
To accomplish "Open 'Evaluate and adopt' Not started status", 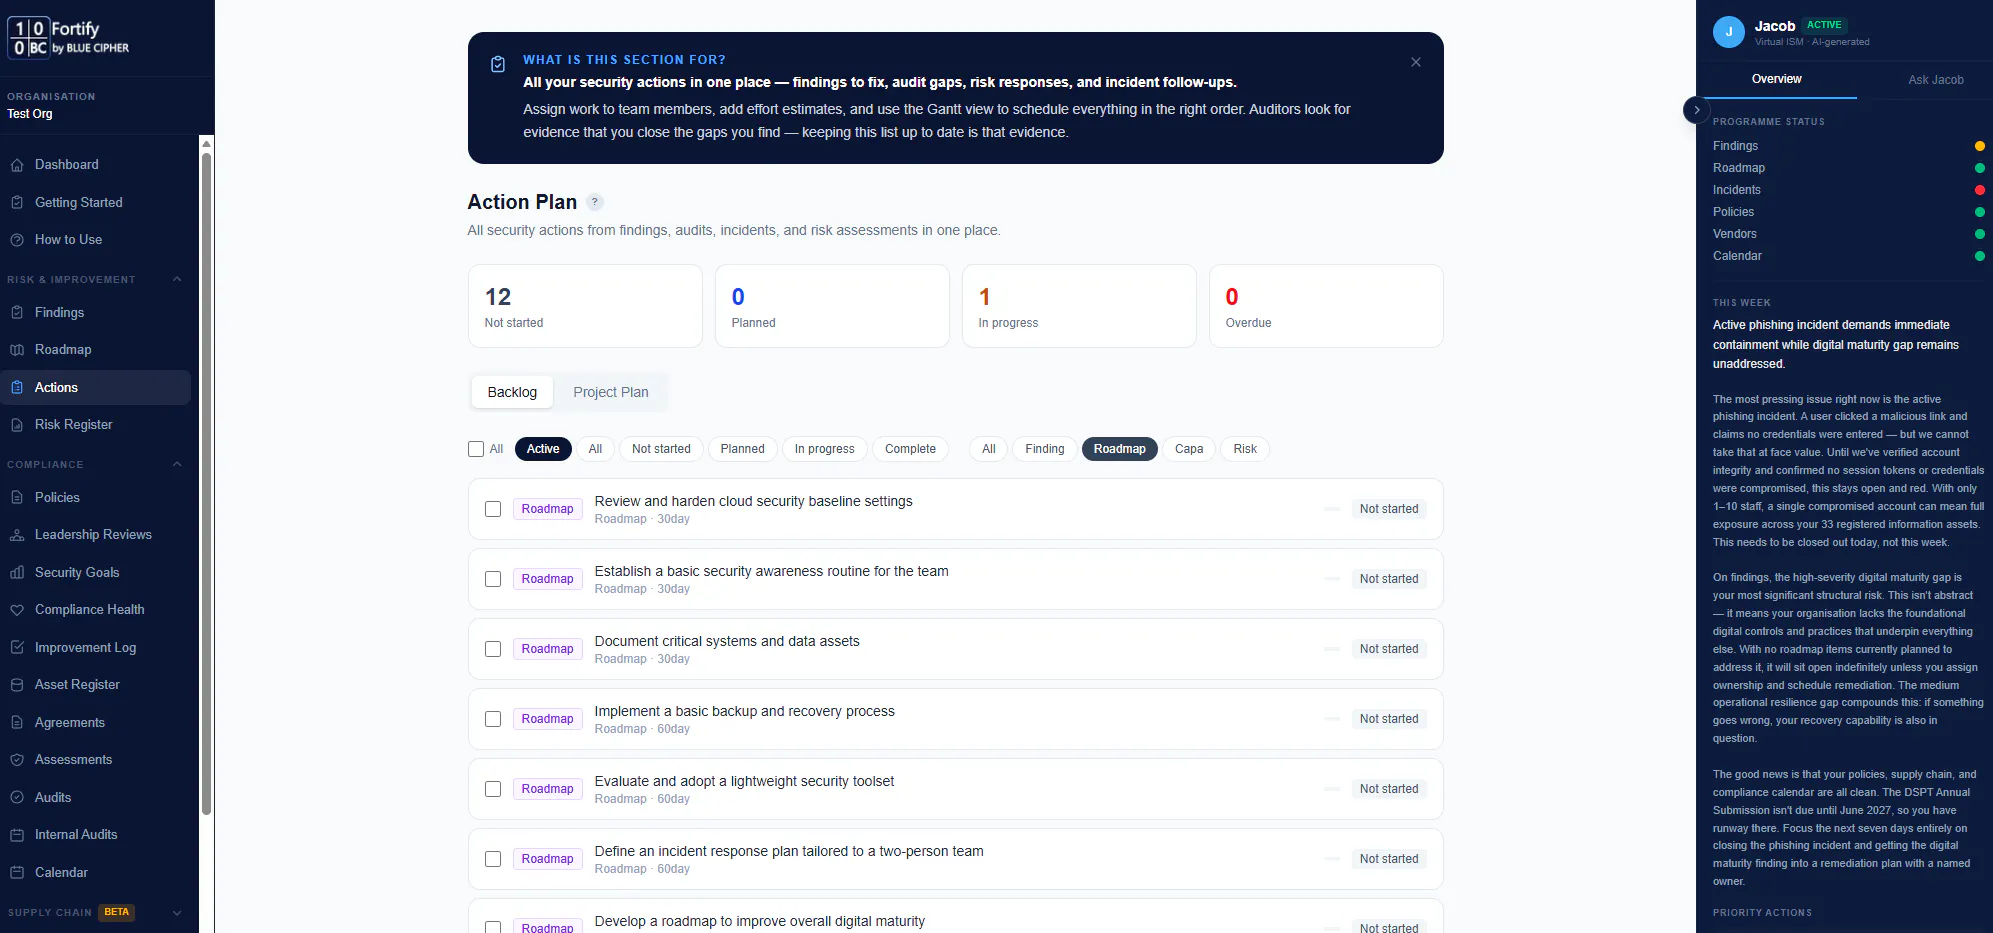I will [1389, 789].
